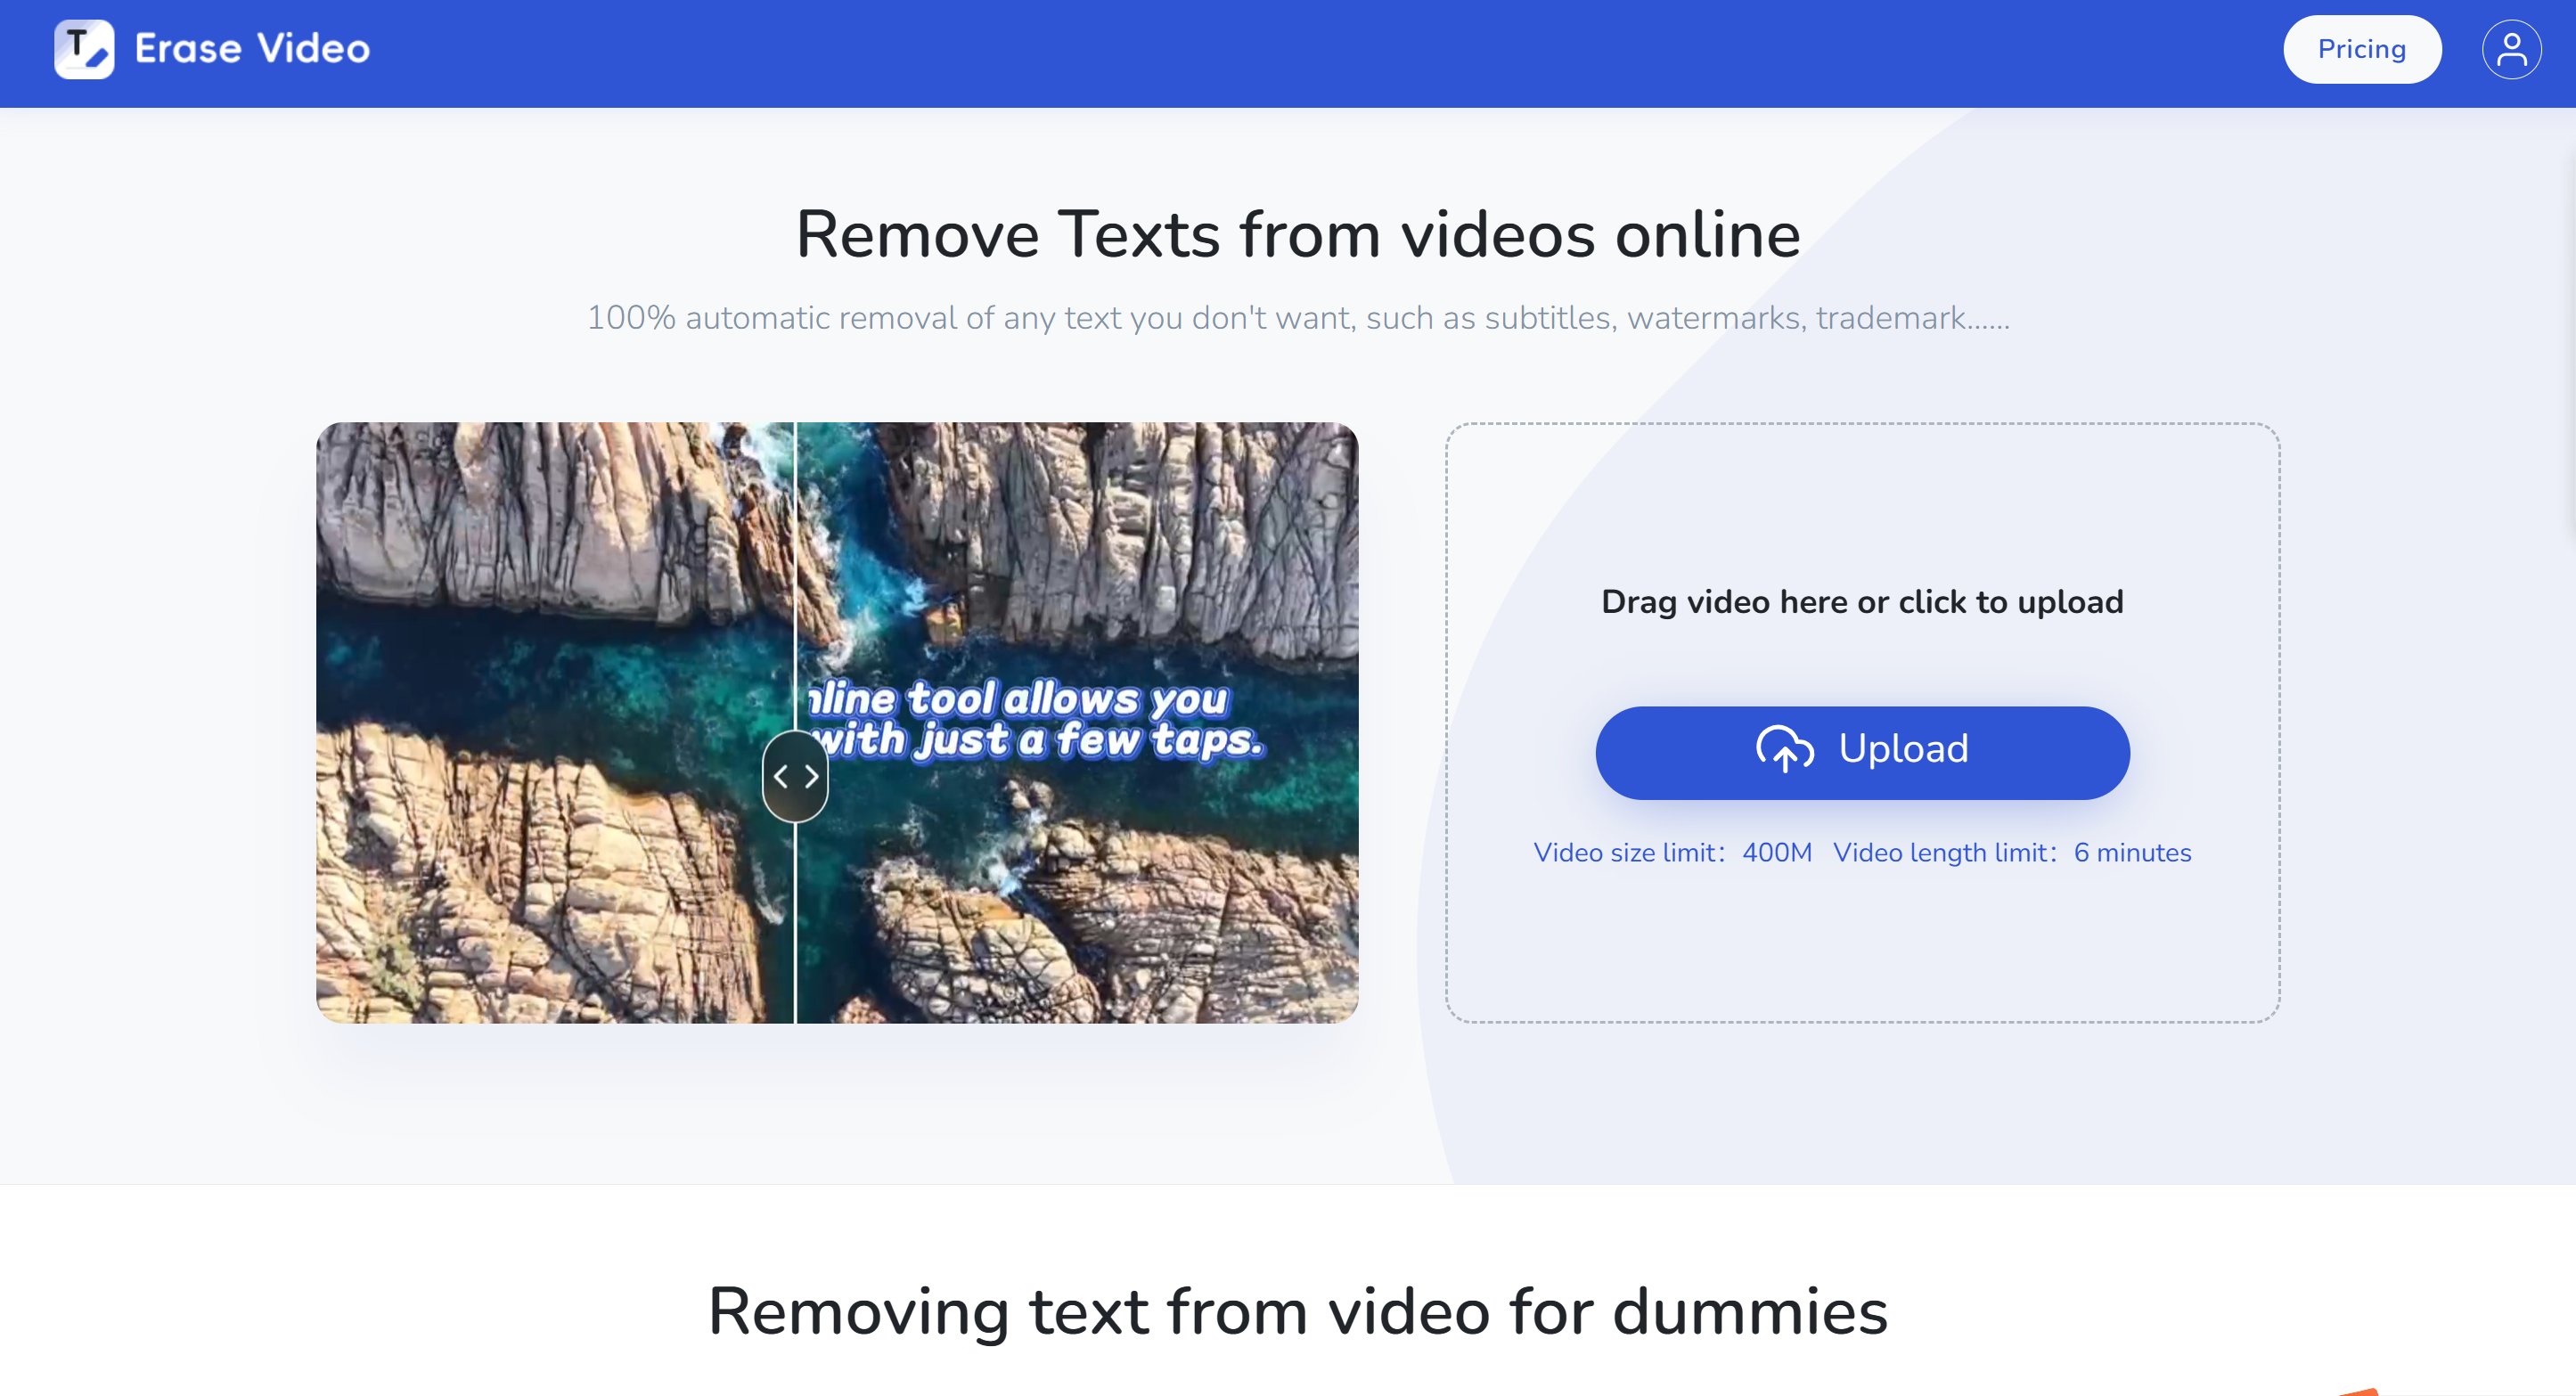Click the comparison slider divider line
The image size is (2576, 1396).
point(795,550)
